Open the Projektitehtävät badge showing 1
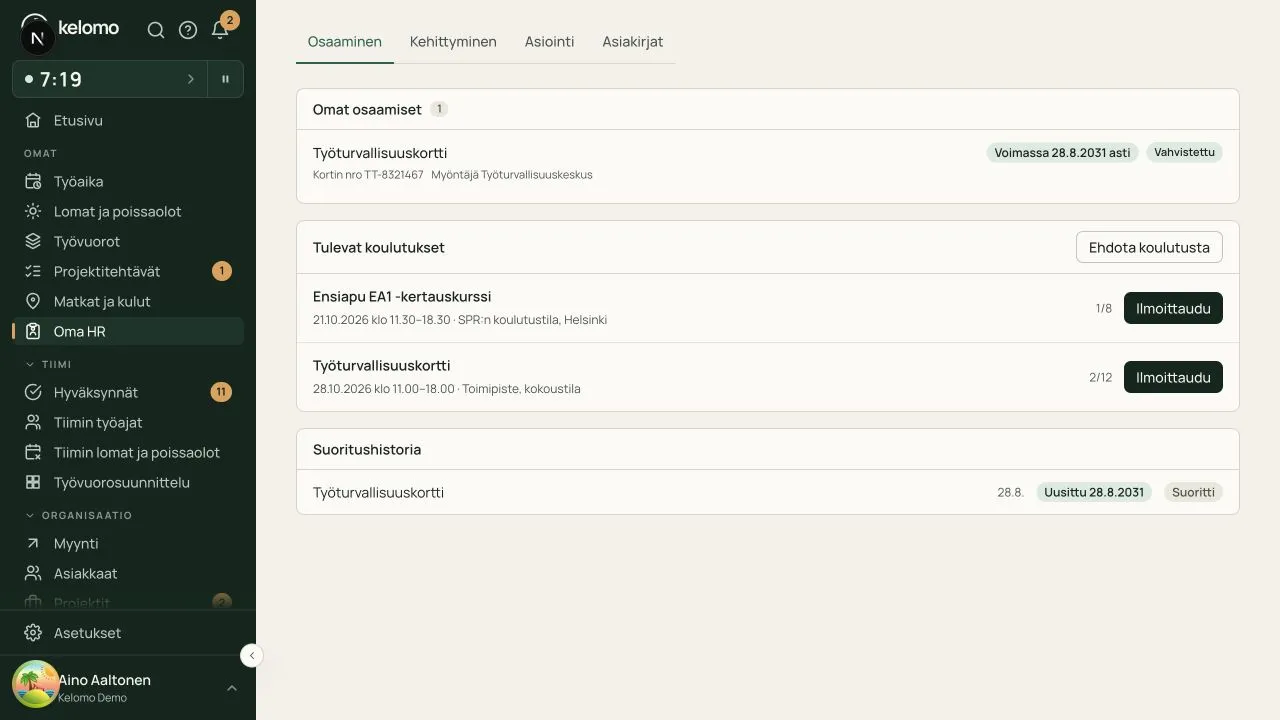This screenshot has width=1280, height=720. click(x=222, y=271)
